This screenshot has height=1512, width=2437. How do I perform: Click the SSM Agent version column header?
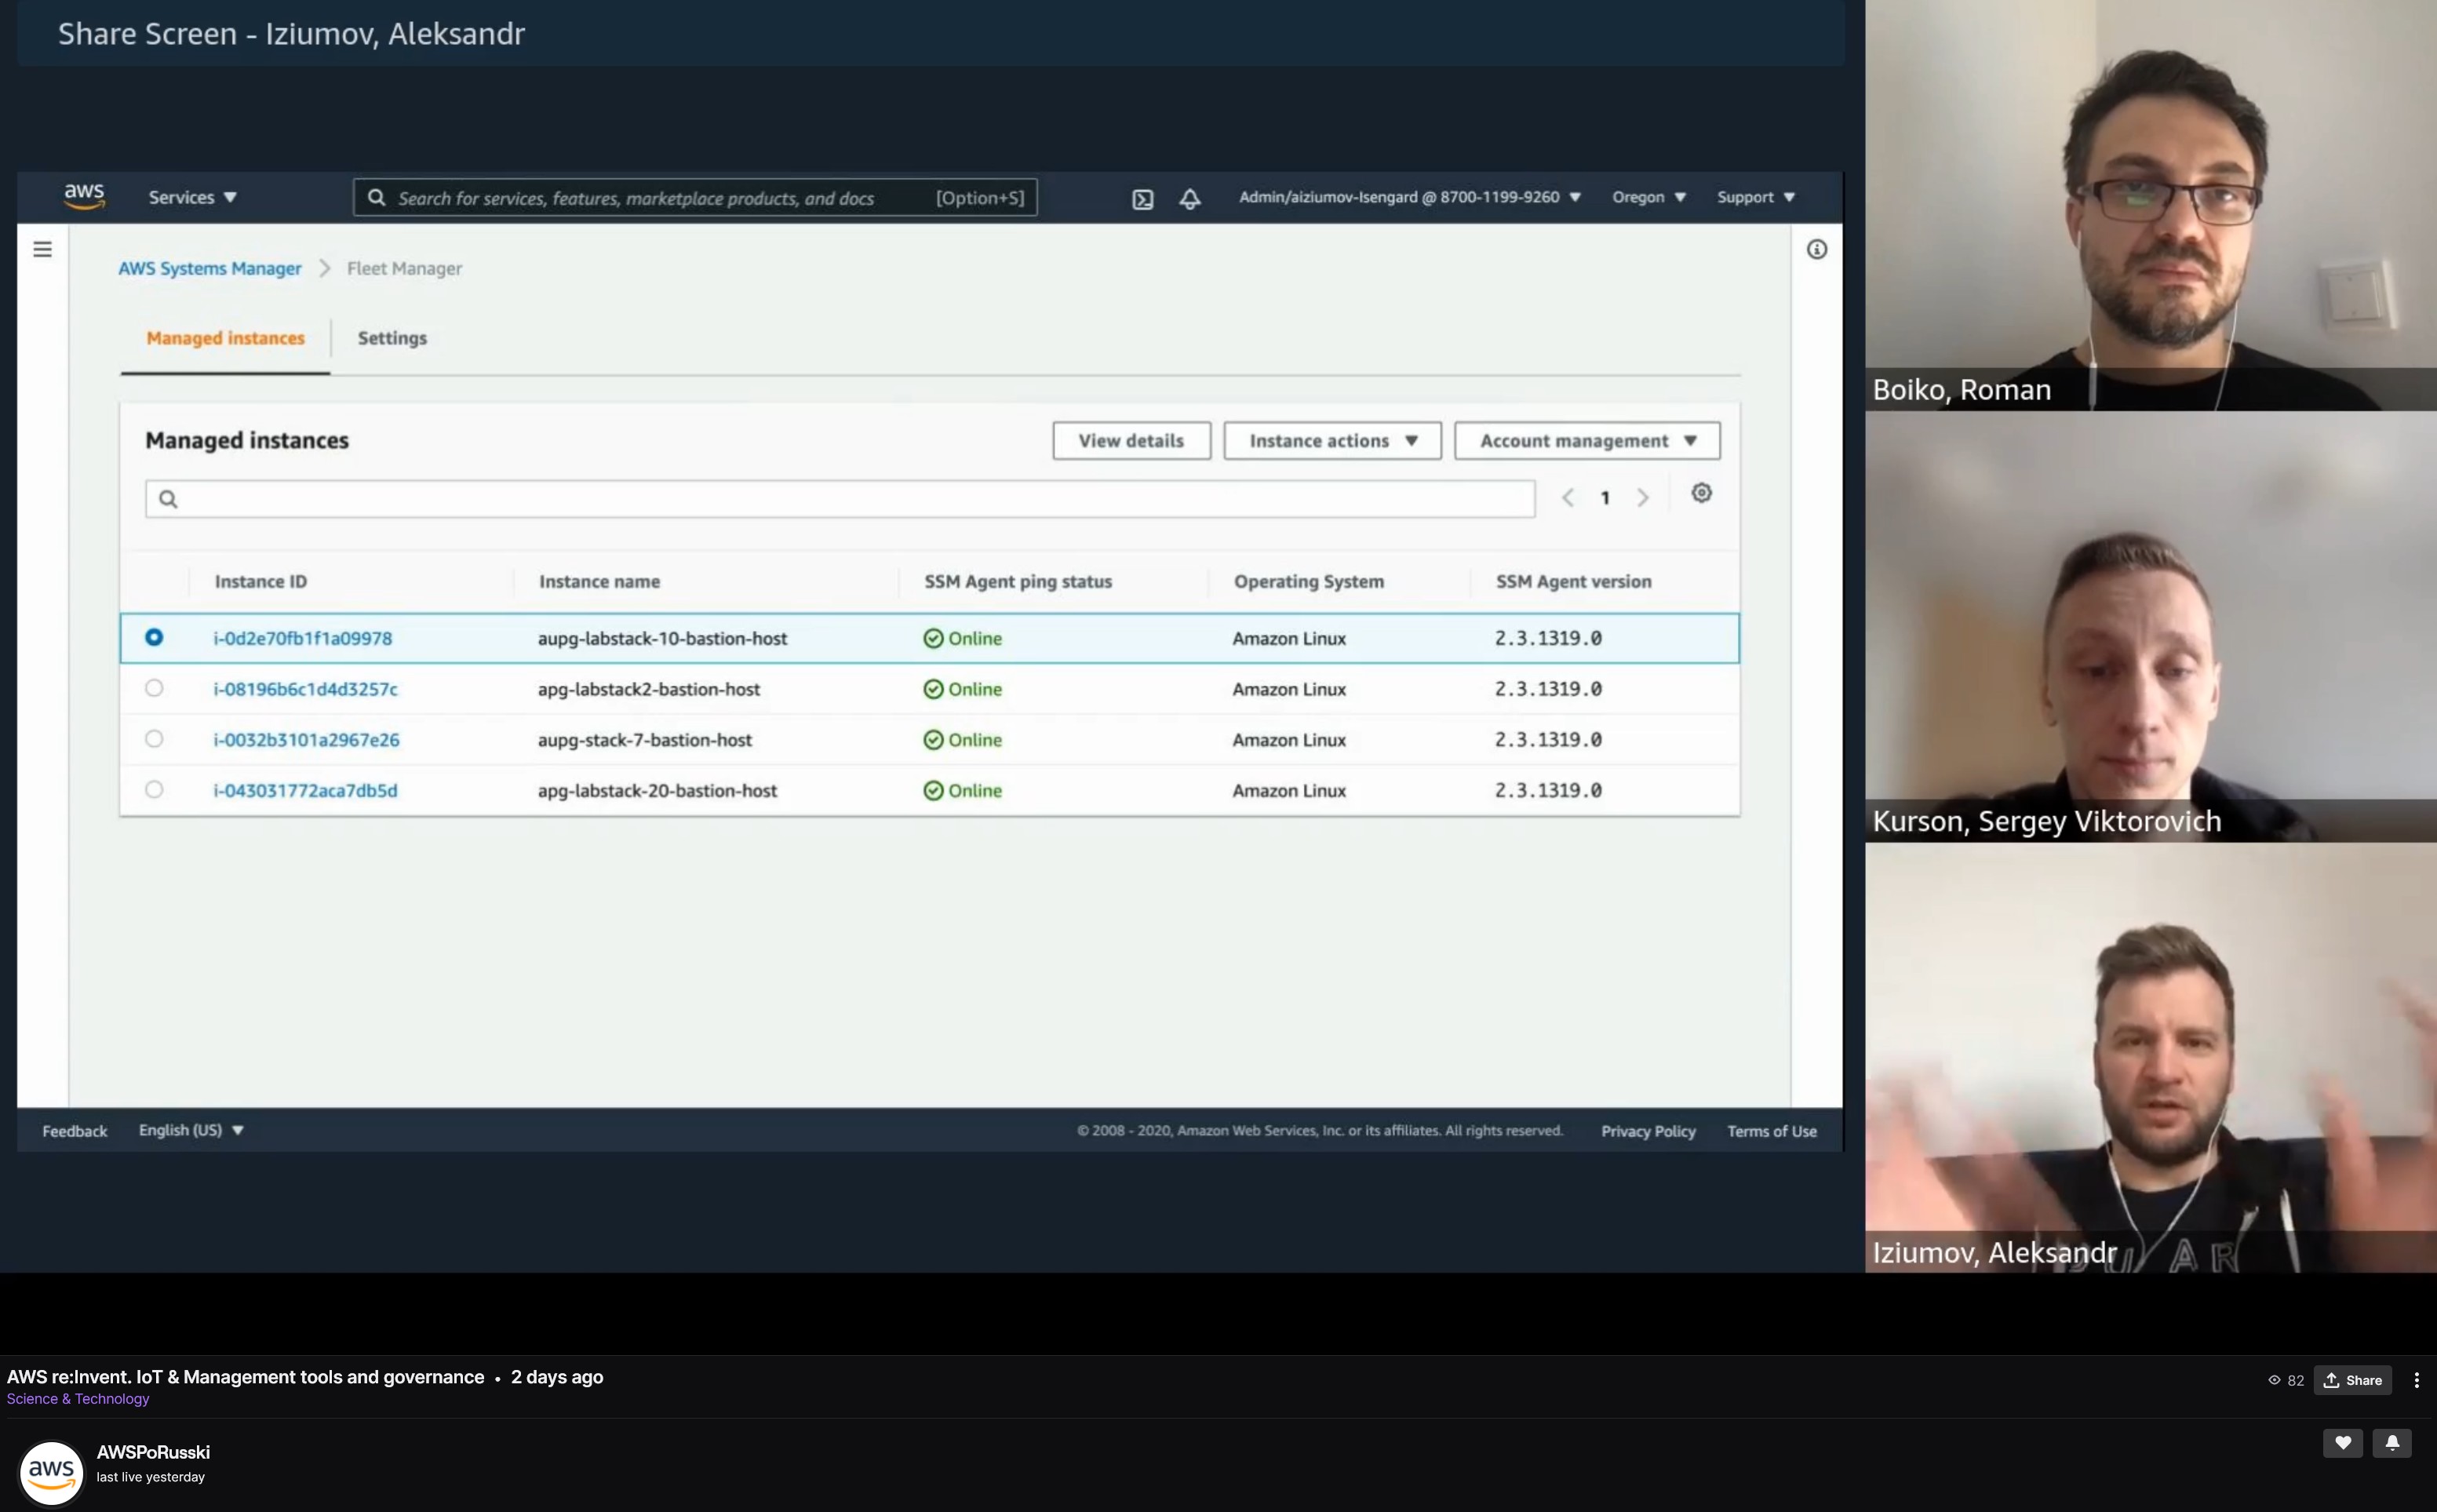(x=1573, y=581)
